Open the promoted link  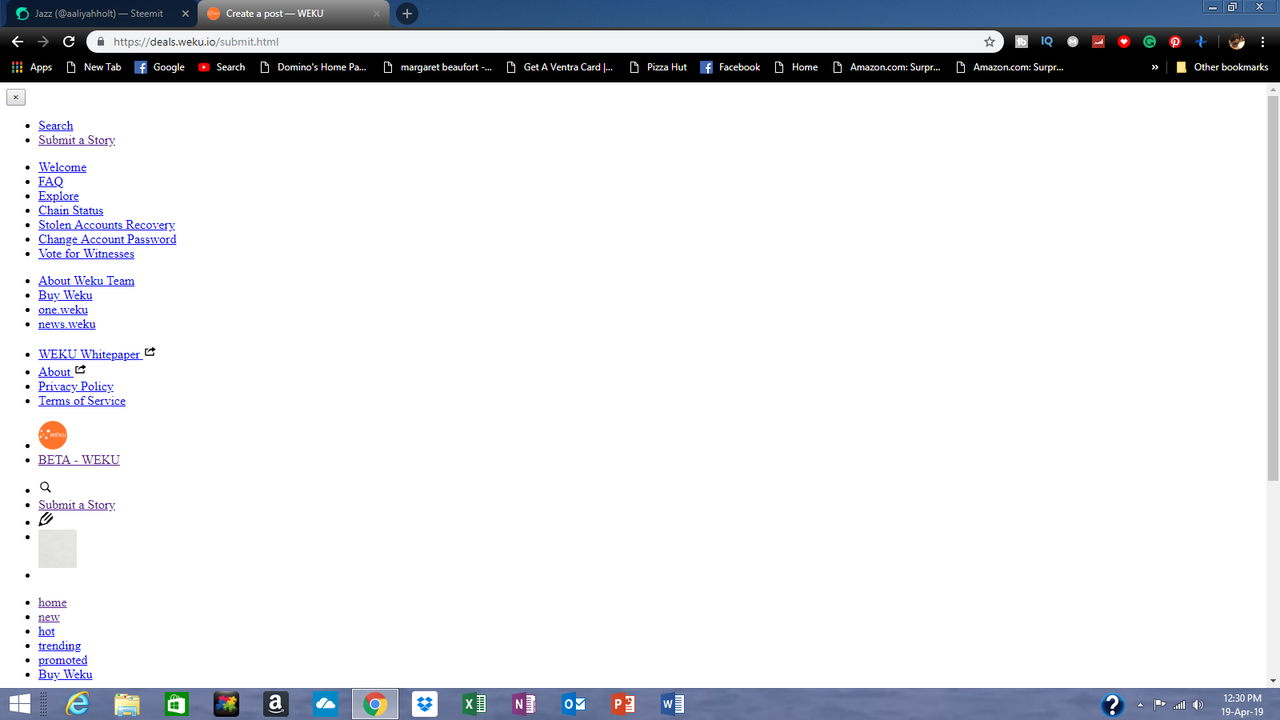point(63,660)
